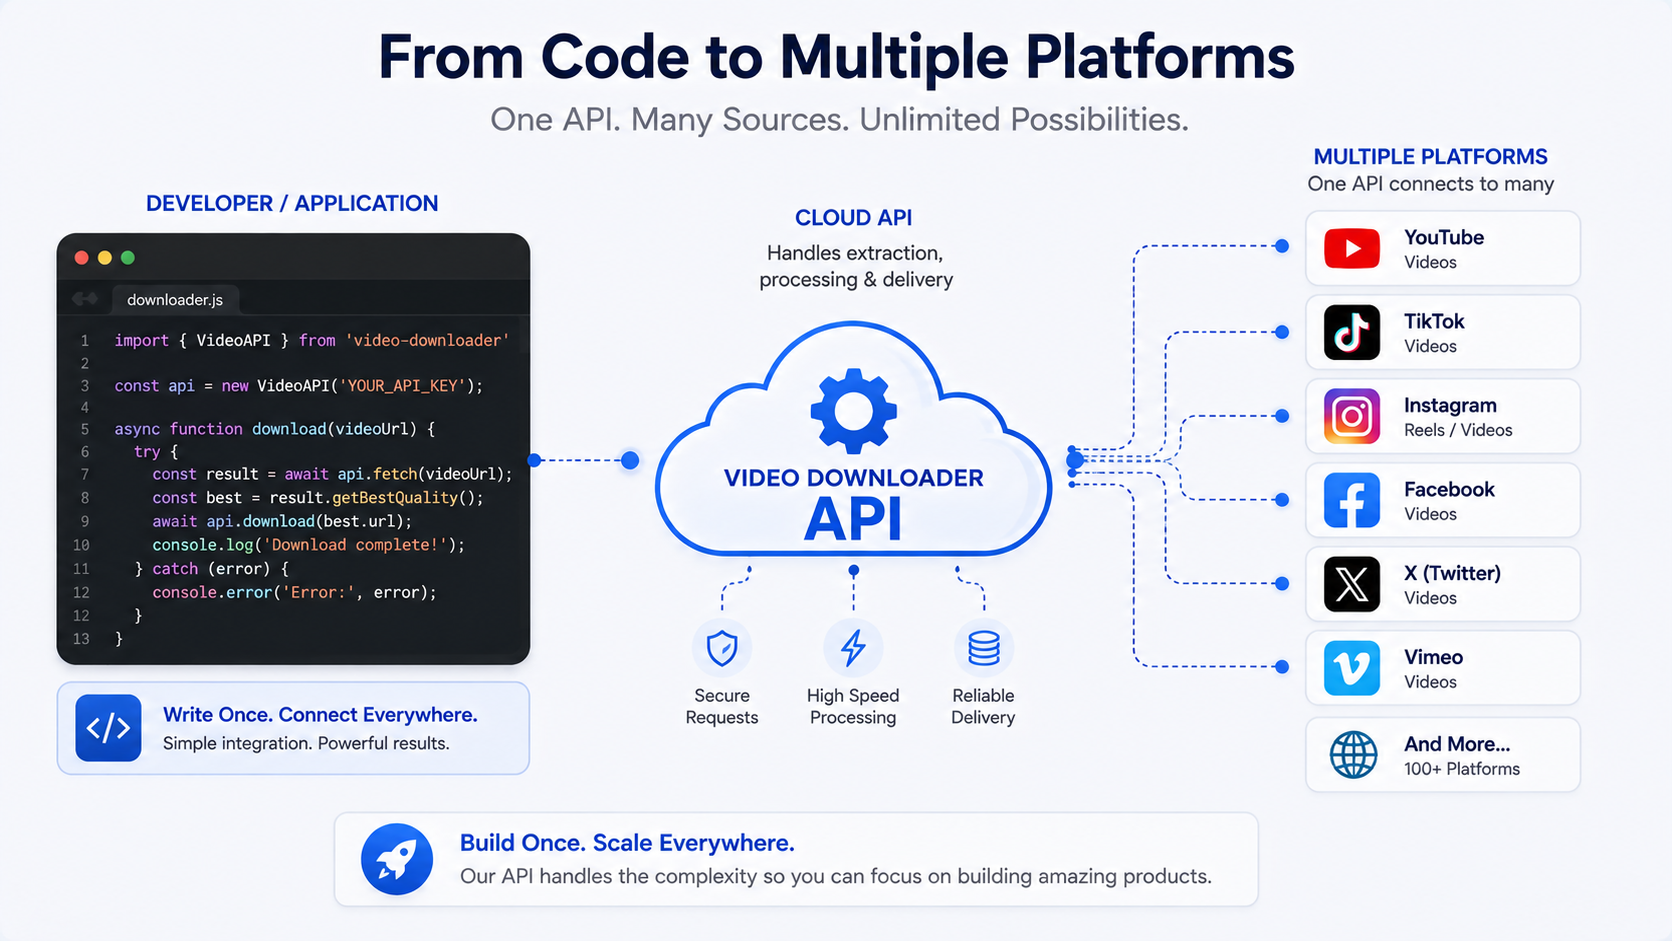Click the yellow minimize dot in code window

105,258
